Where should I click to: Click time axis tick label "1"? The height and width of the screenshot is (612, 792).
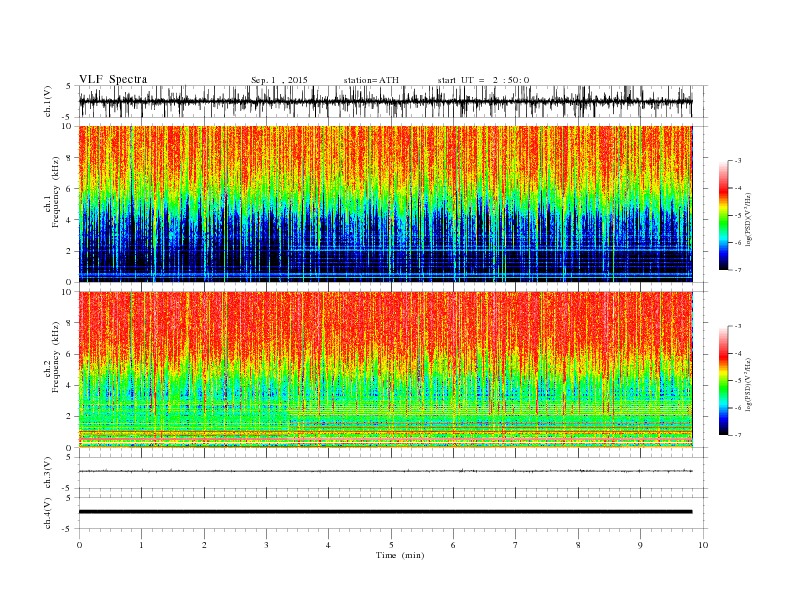(142, 545)
